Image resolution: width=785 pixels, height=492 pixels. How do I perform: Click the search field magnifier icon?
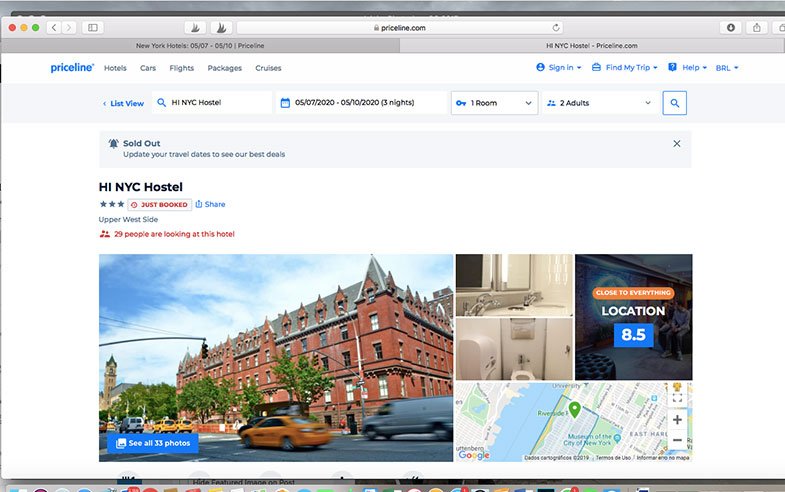tap(161, 103)
